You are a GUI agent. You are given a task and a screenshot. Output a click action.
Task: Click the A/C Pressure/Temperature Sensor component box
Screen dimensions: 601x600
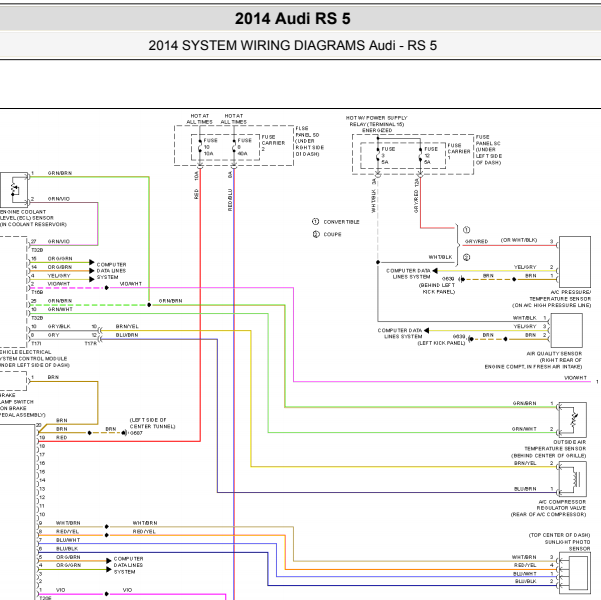pyautogui.click(x=574, y=262)
